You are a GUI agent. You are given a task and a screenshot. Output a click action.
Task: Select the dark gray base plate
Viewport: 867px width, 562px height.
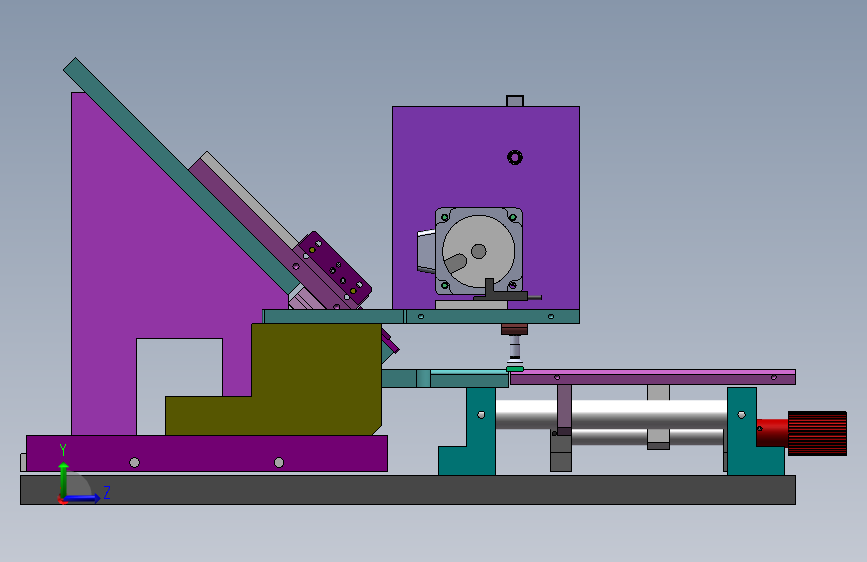(x=408, y=490)
